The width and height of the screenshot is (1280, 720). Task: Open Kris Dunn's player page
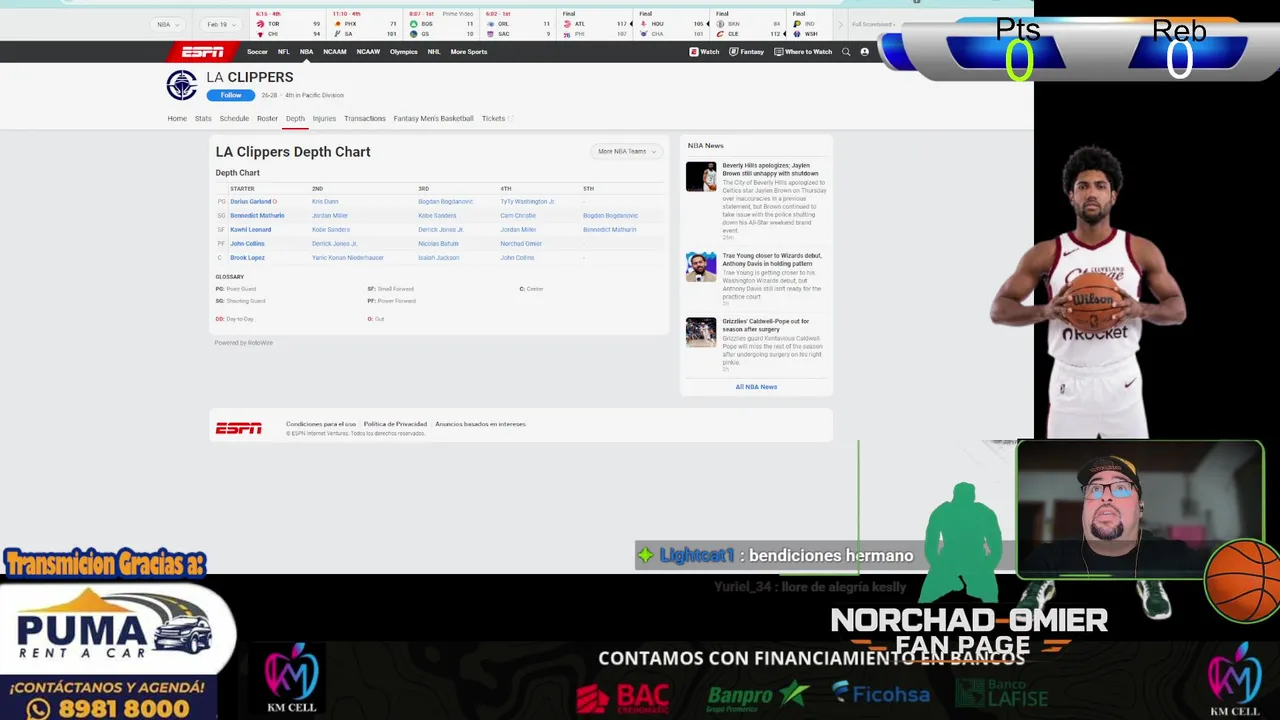pos(325,202)
